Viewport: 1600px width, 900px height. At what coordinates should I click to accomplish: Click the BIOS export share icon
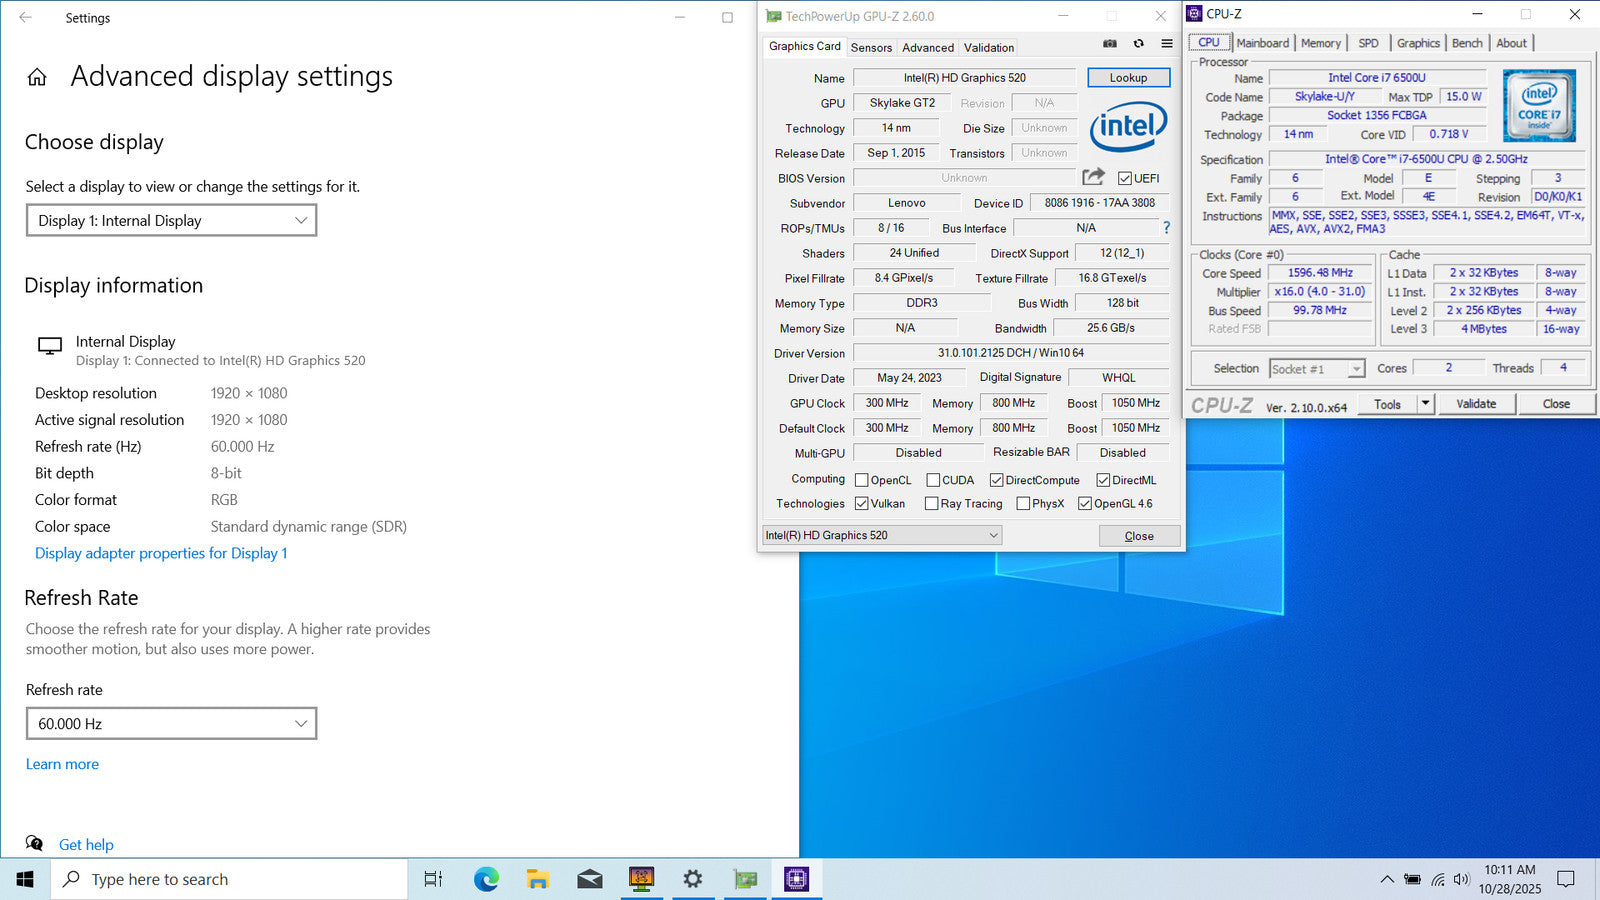click(x=1093, y=177)
